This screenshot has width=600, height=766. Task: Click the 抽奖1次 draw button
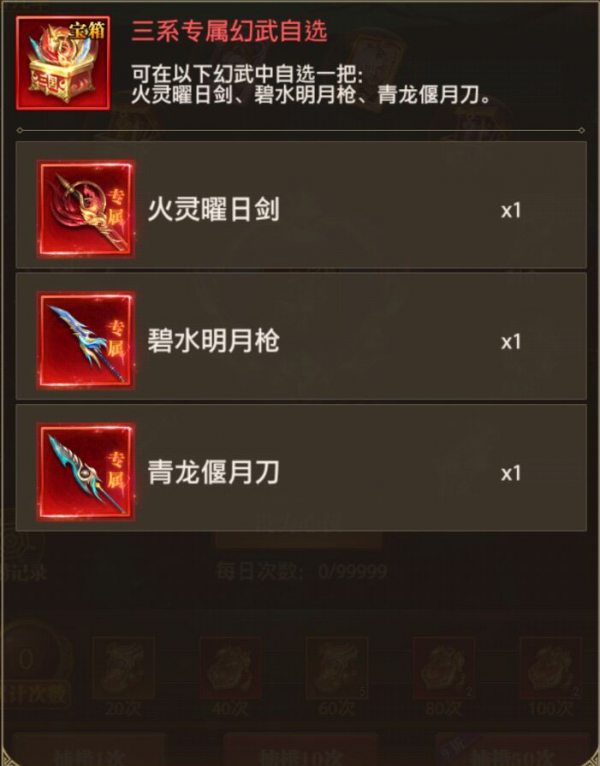tap(90, 749)
